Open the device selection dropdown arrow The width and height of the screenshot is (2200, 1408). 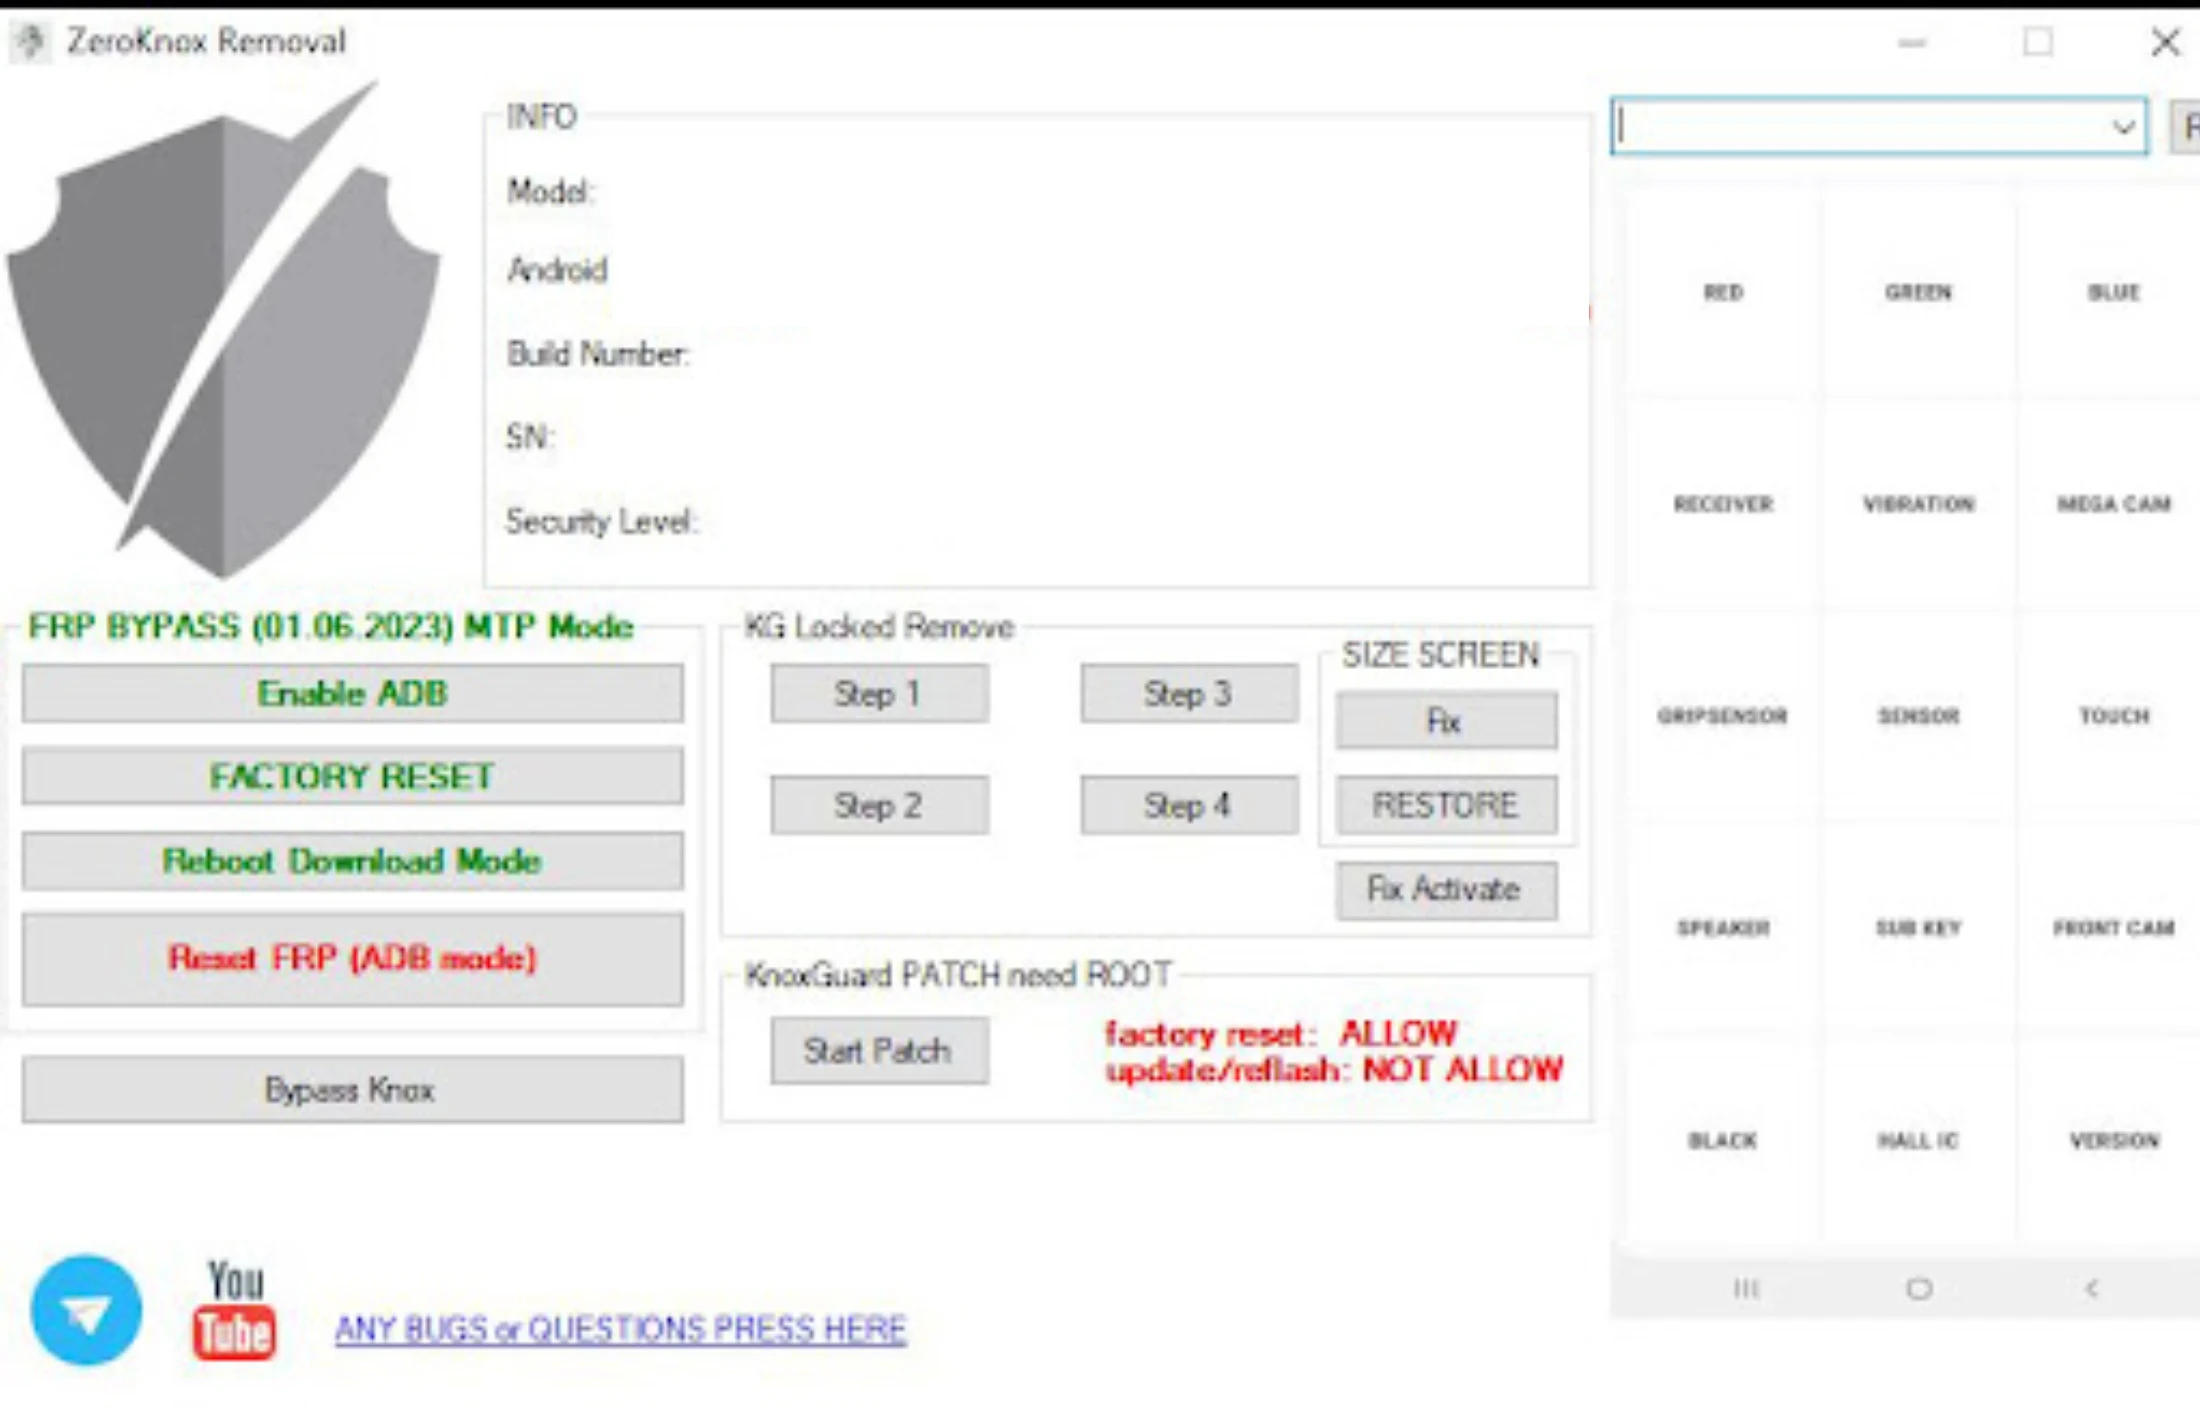pyautogui.click(x=2122, y=127)
